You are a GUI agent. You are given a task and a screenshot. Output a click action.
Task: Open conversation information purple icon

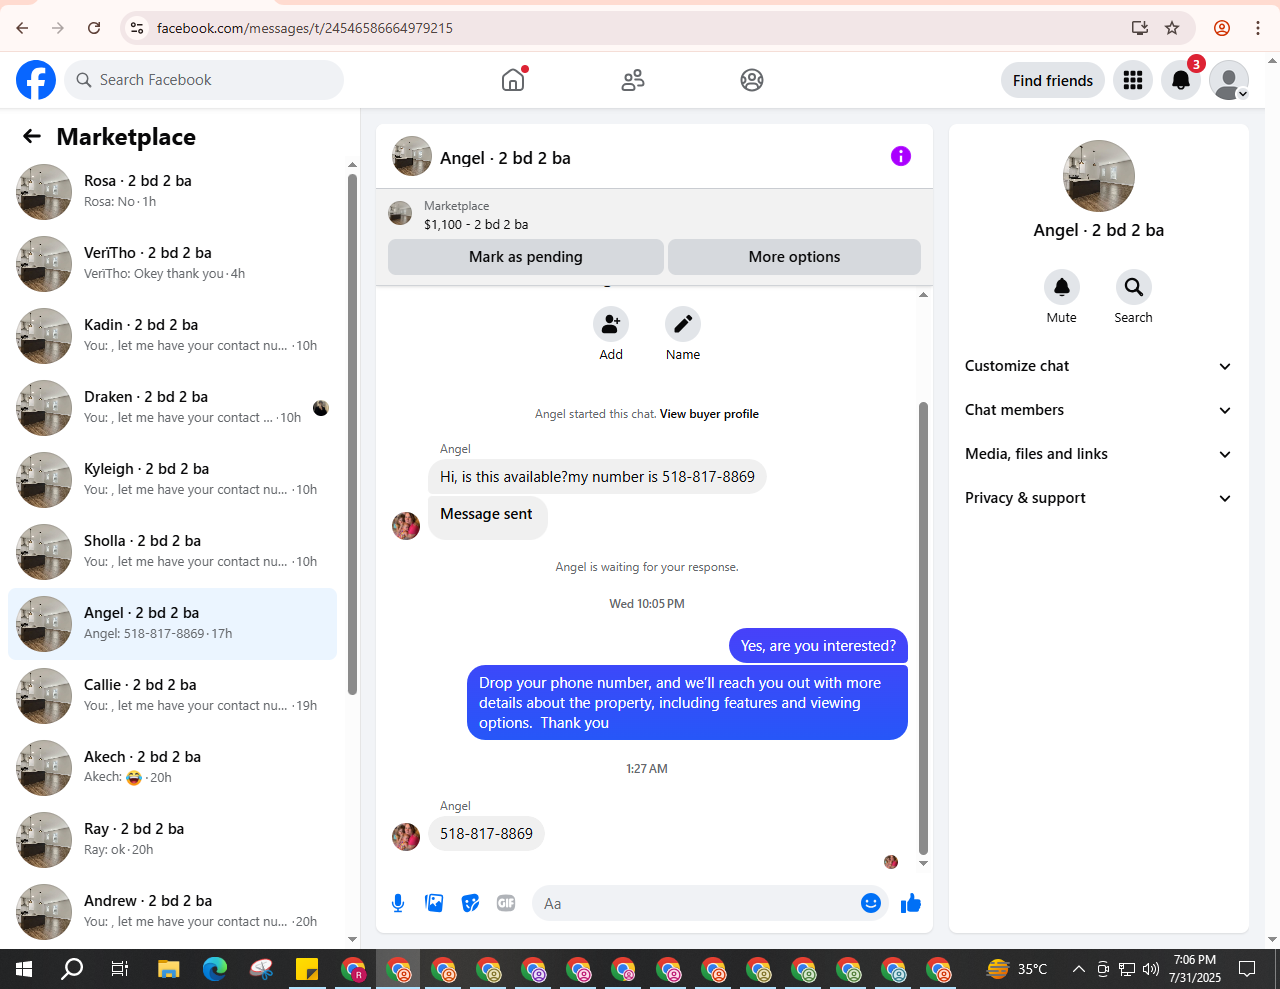click(x=901, y=156)
